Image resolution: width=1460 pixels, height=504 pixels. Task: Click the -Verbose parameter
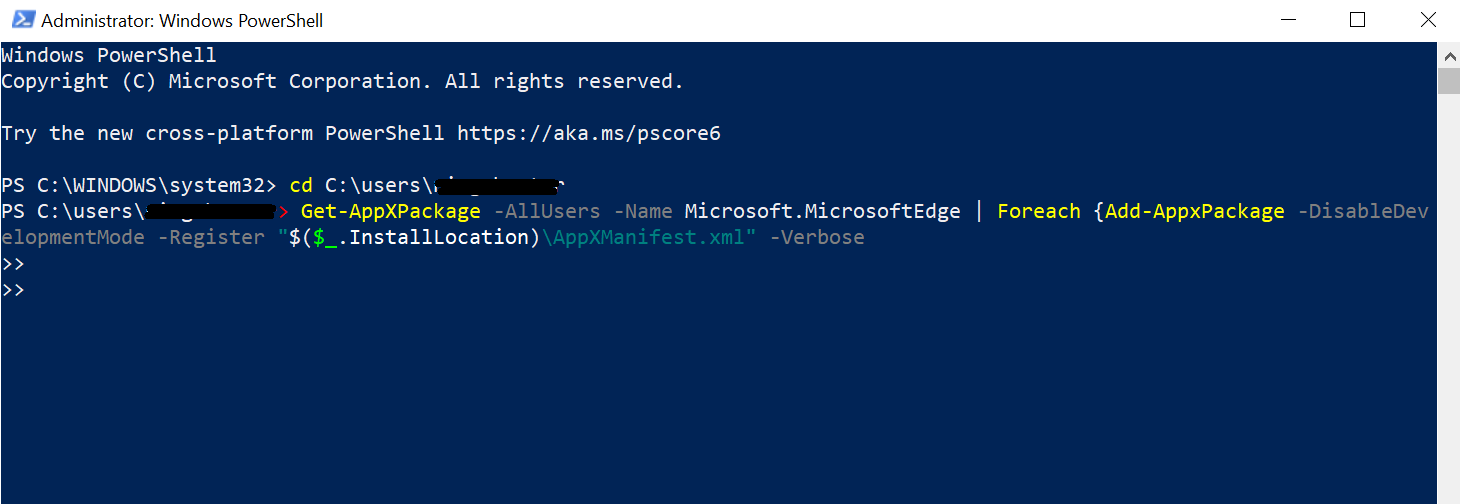[817, 237]
